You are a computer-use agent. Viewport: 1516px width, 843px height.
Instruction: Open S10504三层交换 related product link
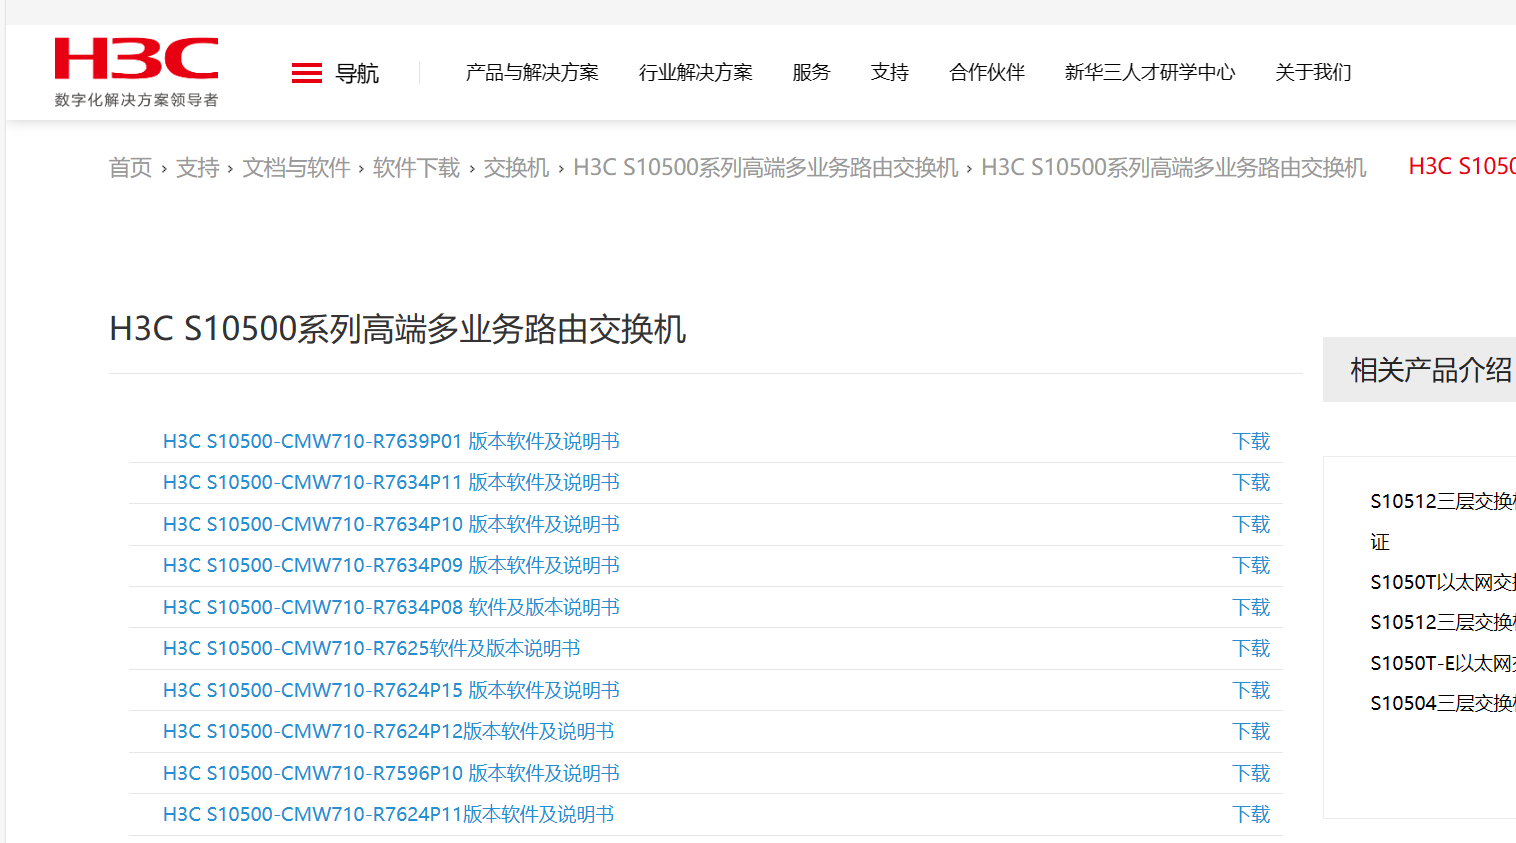tap(1443, 704)
